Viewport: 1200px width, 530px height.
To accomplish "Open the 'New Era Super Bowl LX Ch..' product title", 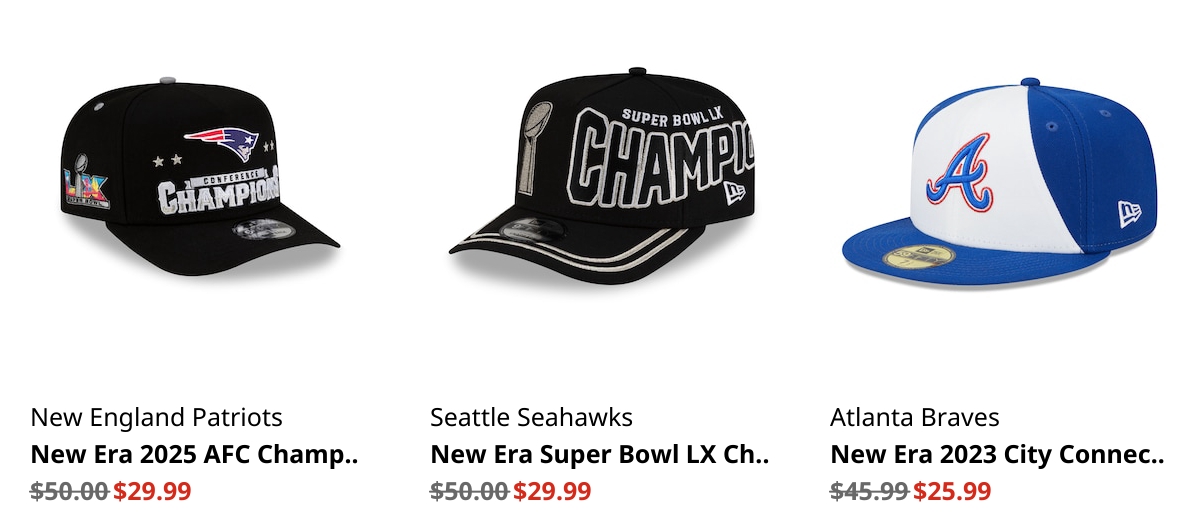I will click(x=600, y=455).
